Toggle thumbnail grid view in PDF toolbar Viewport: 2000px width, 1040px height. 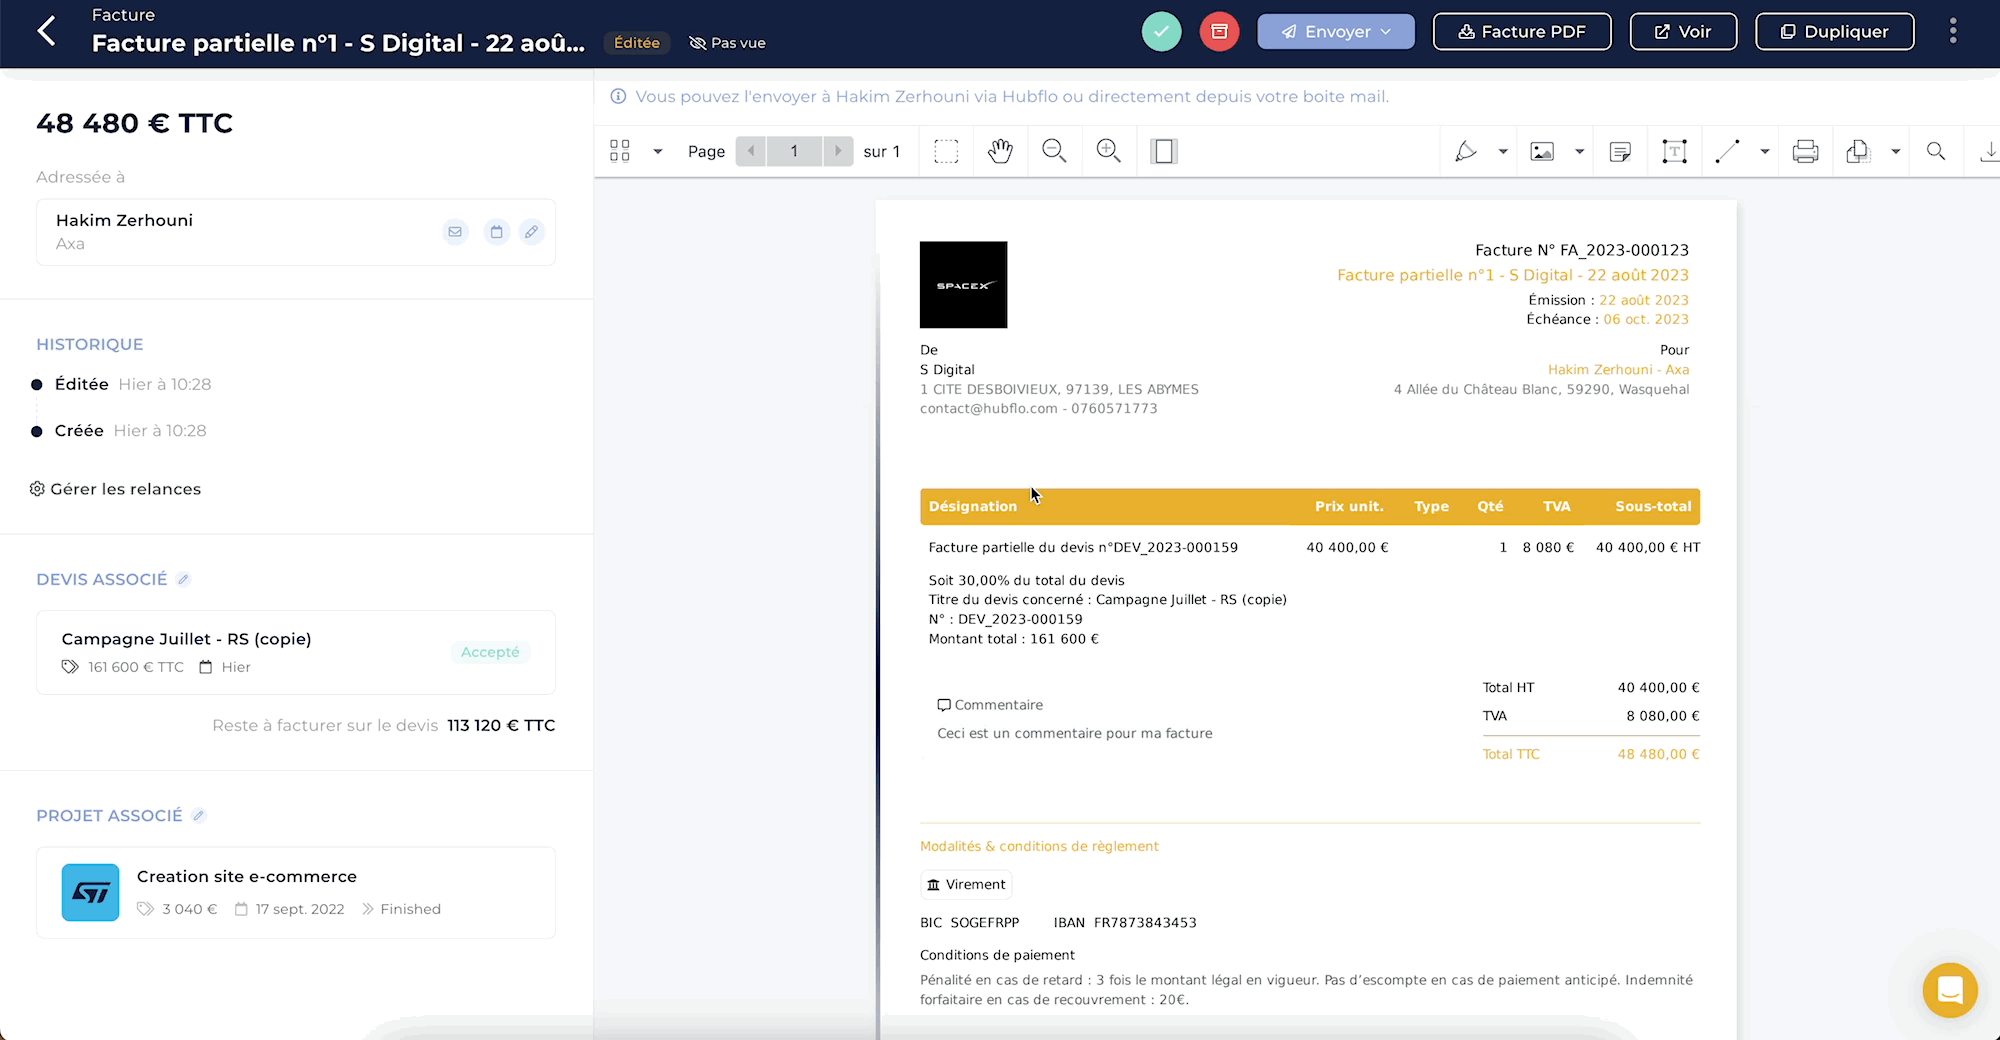click(x=620, y=151)
